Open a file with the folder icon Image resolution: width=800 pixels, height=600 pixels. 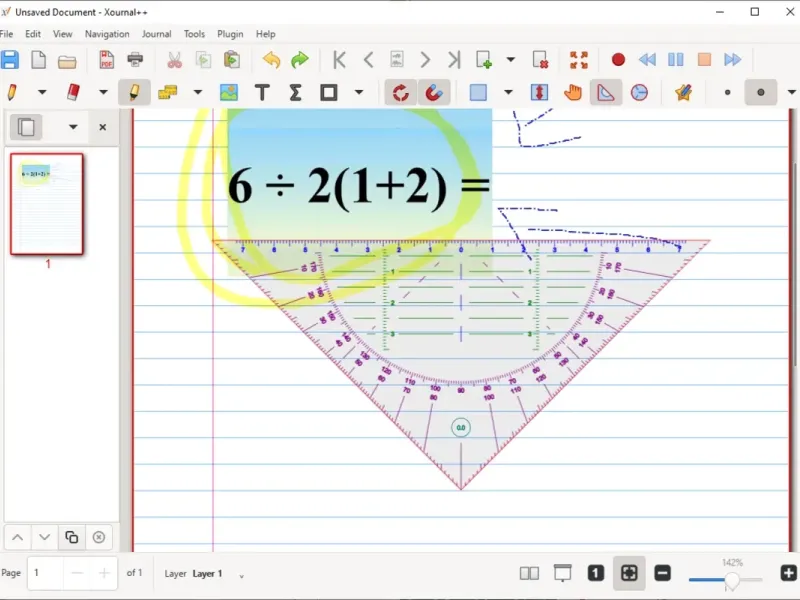[x=67, y=61]
